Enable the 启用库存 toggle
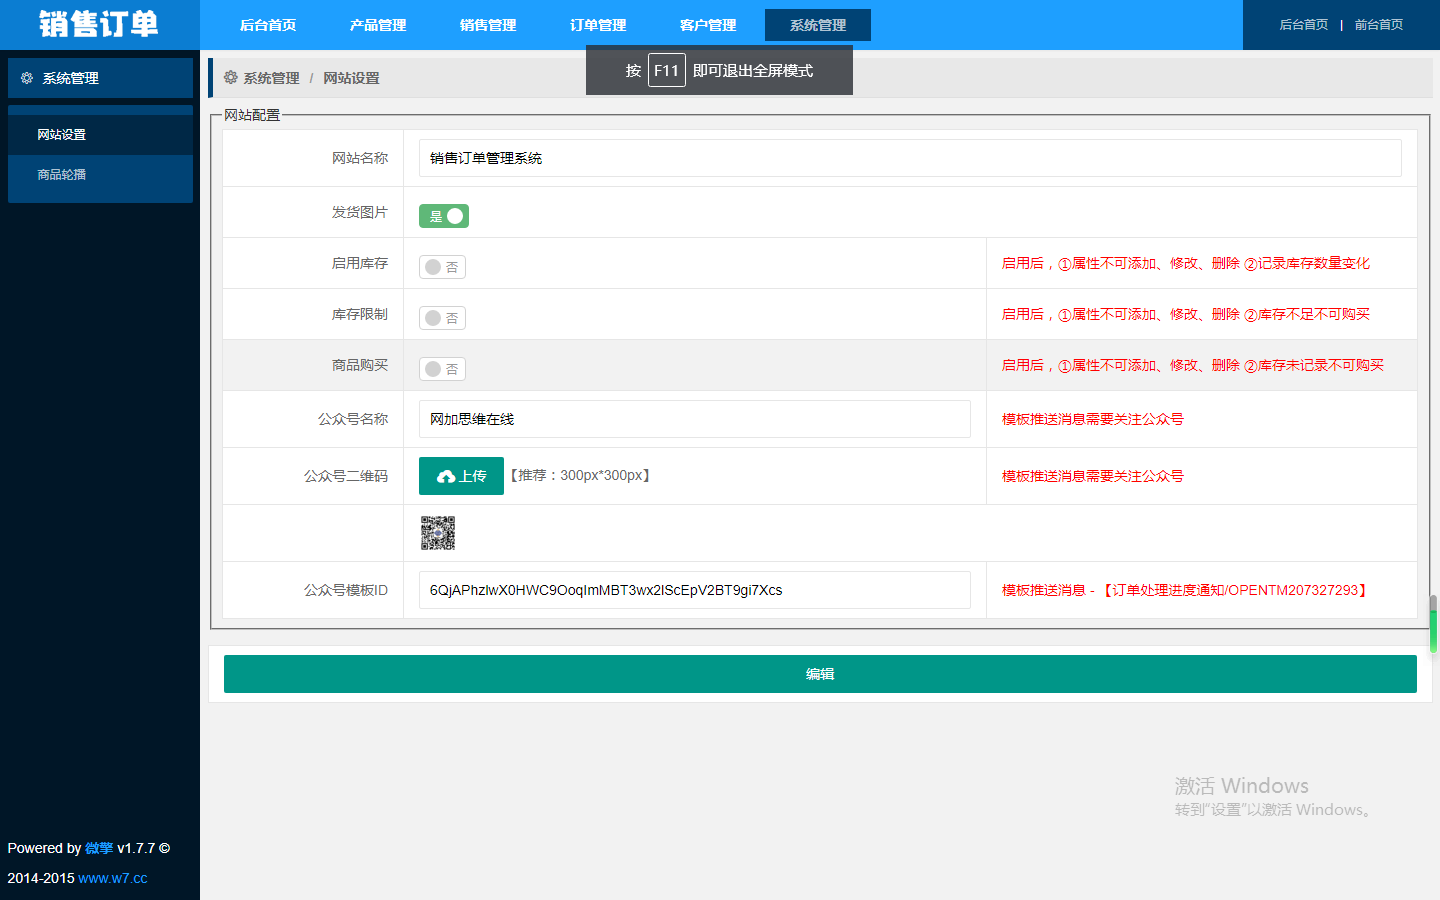The image size is (1440, 900). 442,267
